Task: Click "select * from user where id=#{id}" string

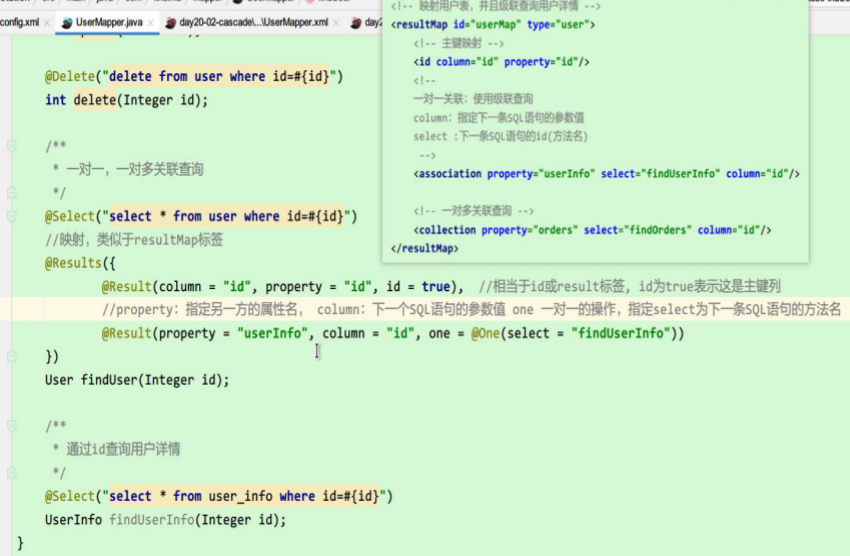Action: (x=226, y=216)
